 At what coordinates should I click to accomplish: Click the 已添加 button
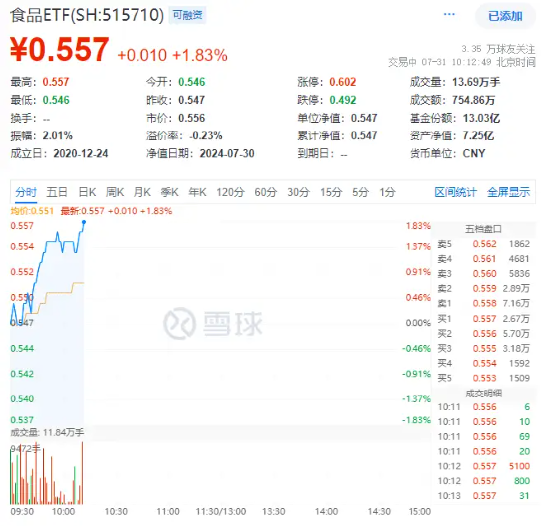[505, 16]
